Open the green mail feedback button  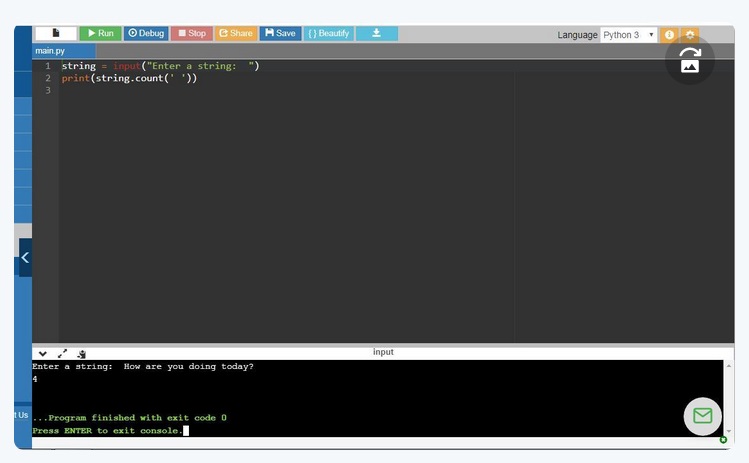click(702, 415)
